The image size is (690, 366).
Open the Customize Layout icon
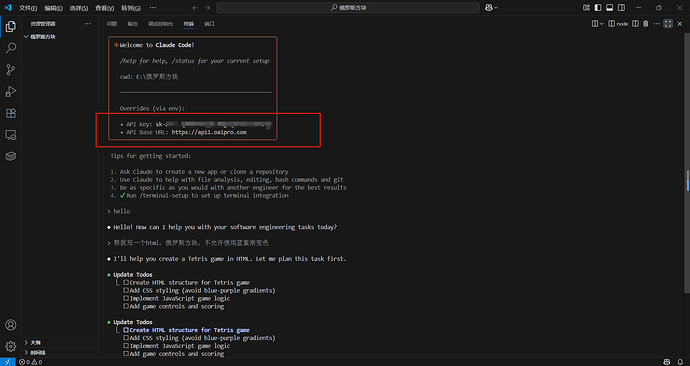tap(586, 7)
